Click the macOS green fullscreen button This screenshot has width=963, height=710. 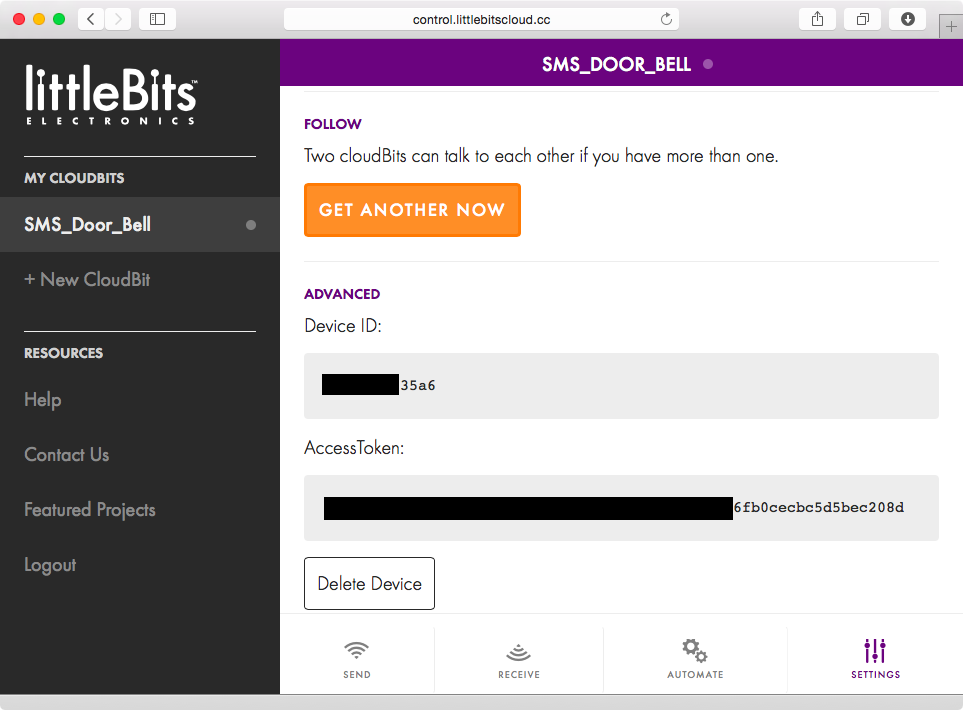(59, 19)
